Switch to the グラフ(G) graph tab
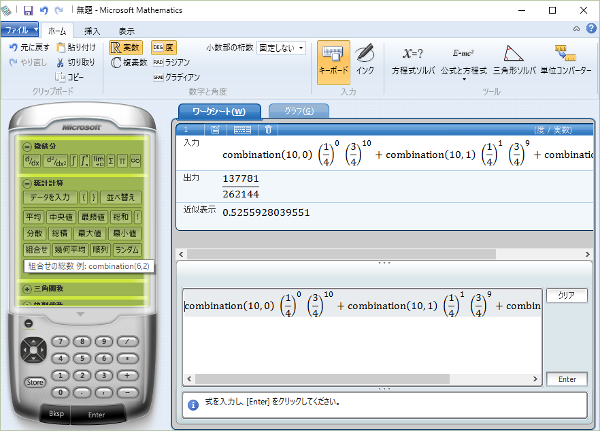Screen dimensions: 600x431 [299, 111]
